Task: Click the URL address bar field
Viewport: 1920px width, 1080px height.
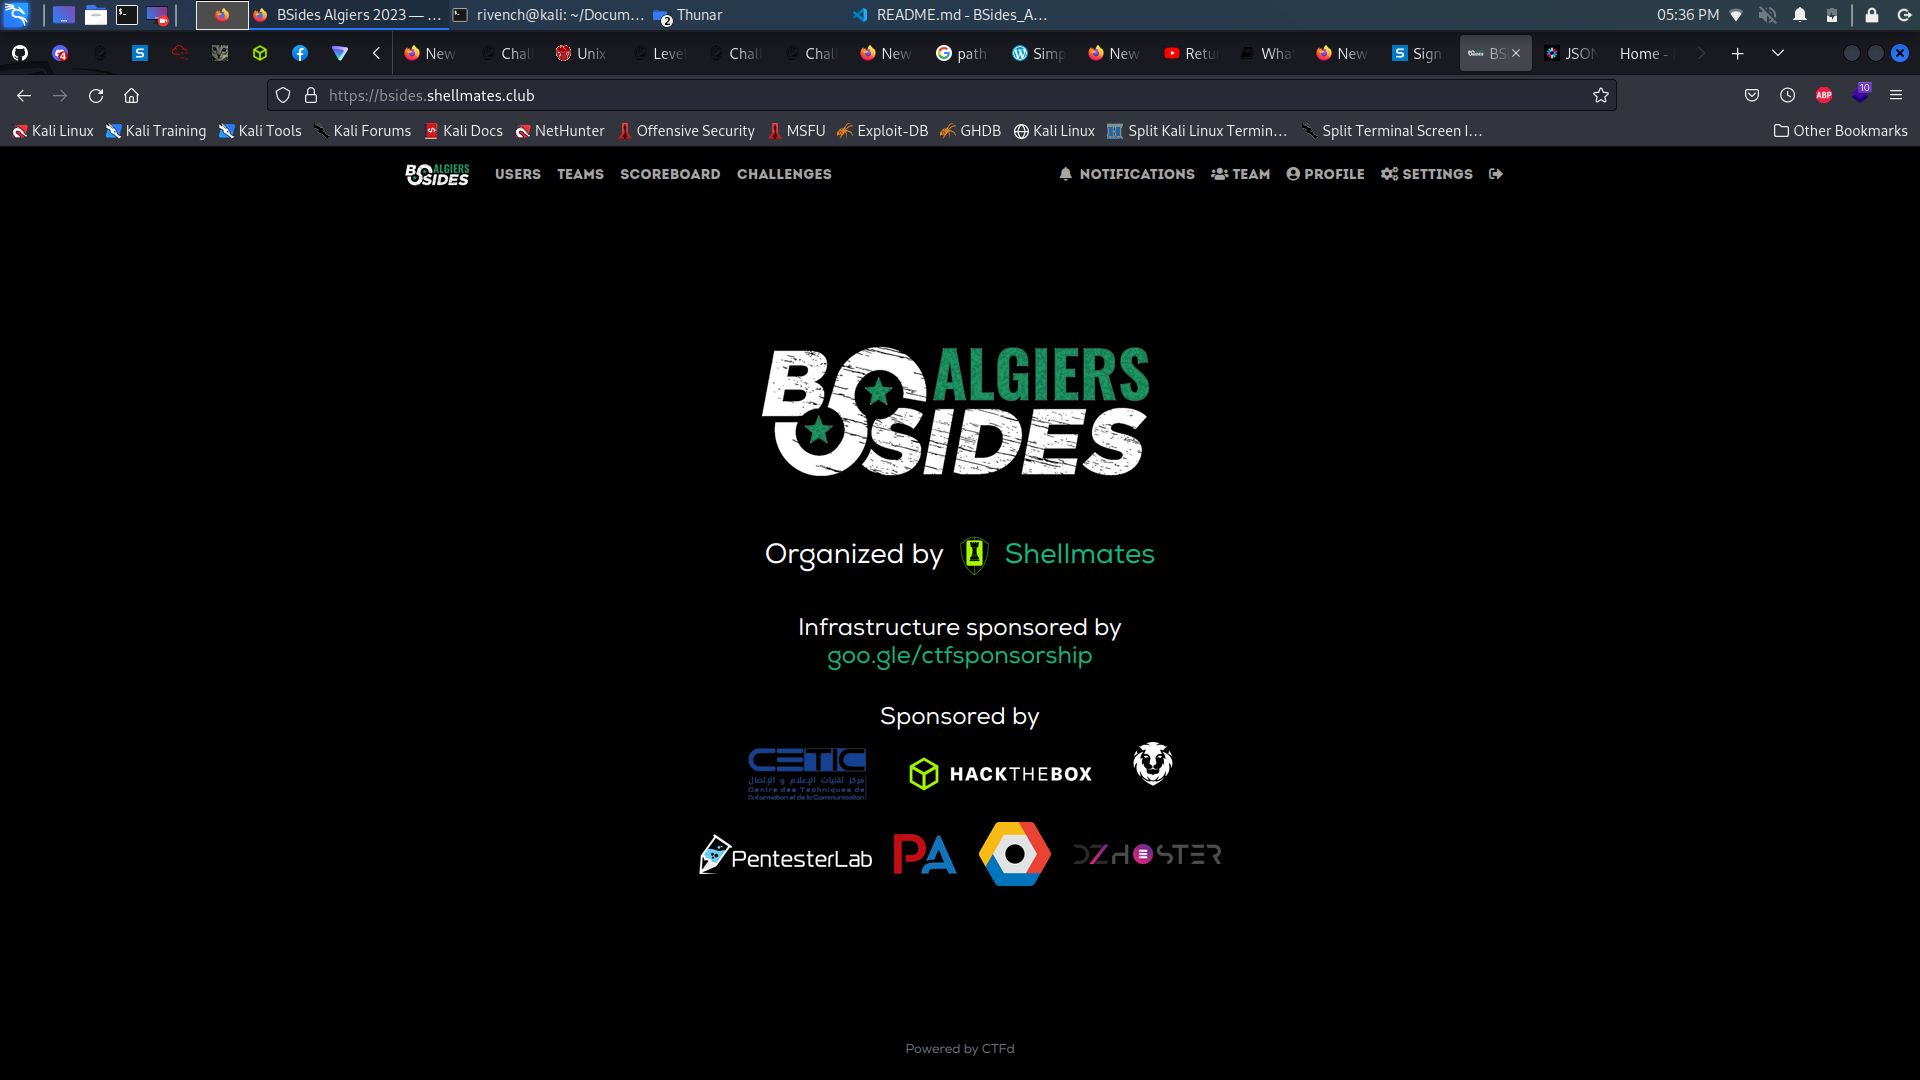Action: point(900,95)
